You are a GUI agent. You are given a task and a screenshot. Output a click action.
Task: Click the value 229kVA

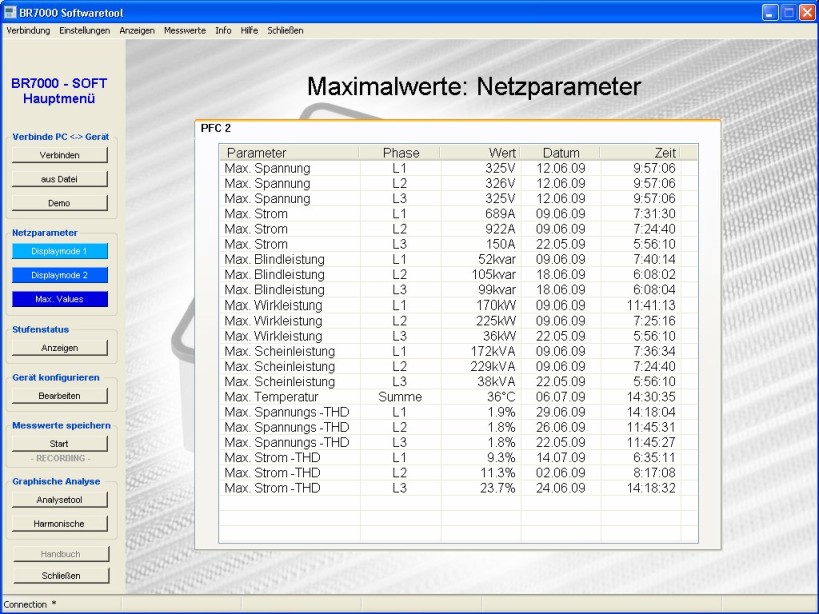tap(493, 366)
